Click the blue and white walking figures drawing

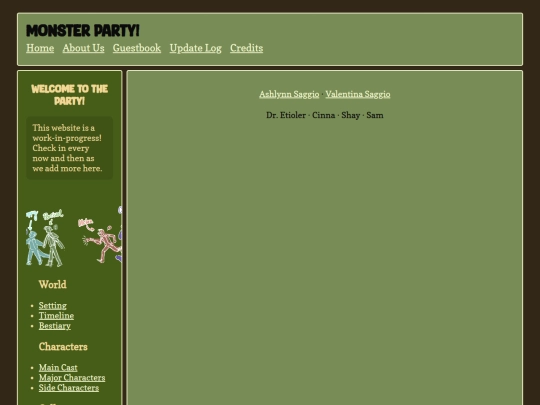45,238
